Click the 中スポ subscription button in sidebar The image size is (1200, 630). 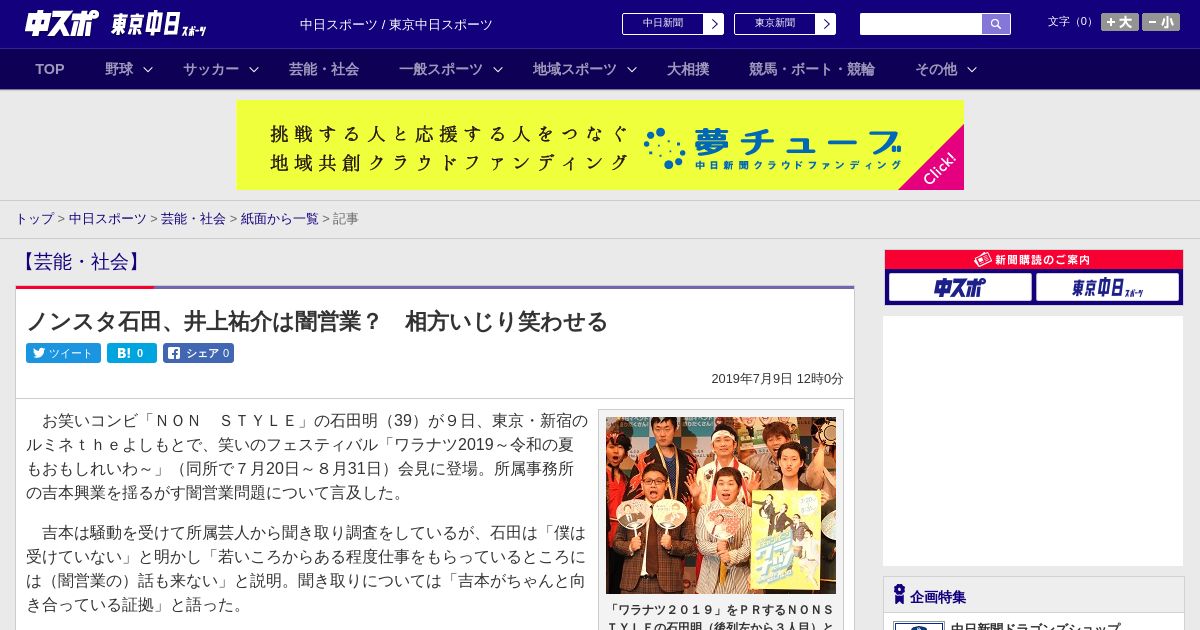click(x=960, y=287)
